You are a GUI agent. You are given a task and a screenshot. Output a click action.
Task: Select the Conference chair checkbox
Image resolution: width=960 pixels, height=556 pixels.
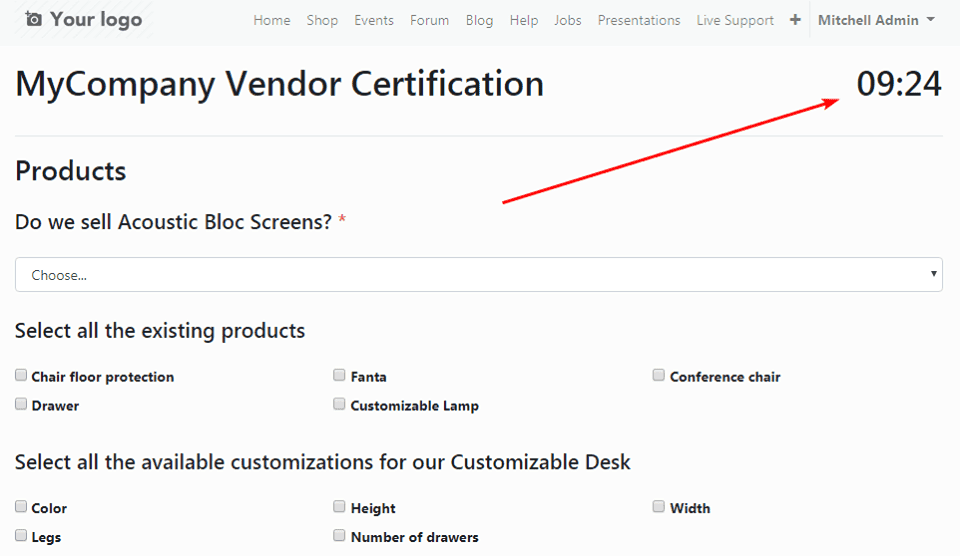[659, 375]
